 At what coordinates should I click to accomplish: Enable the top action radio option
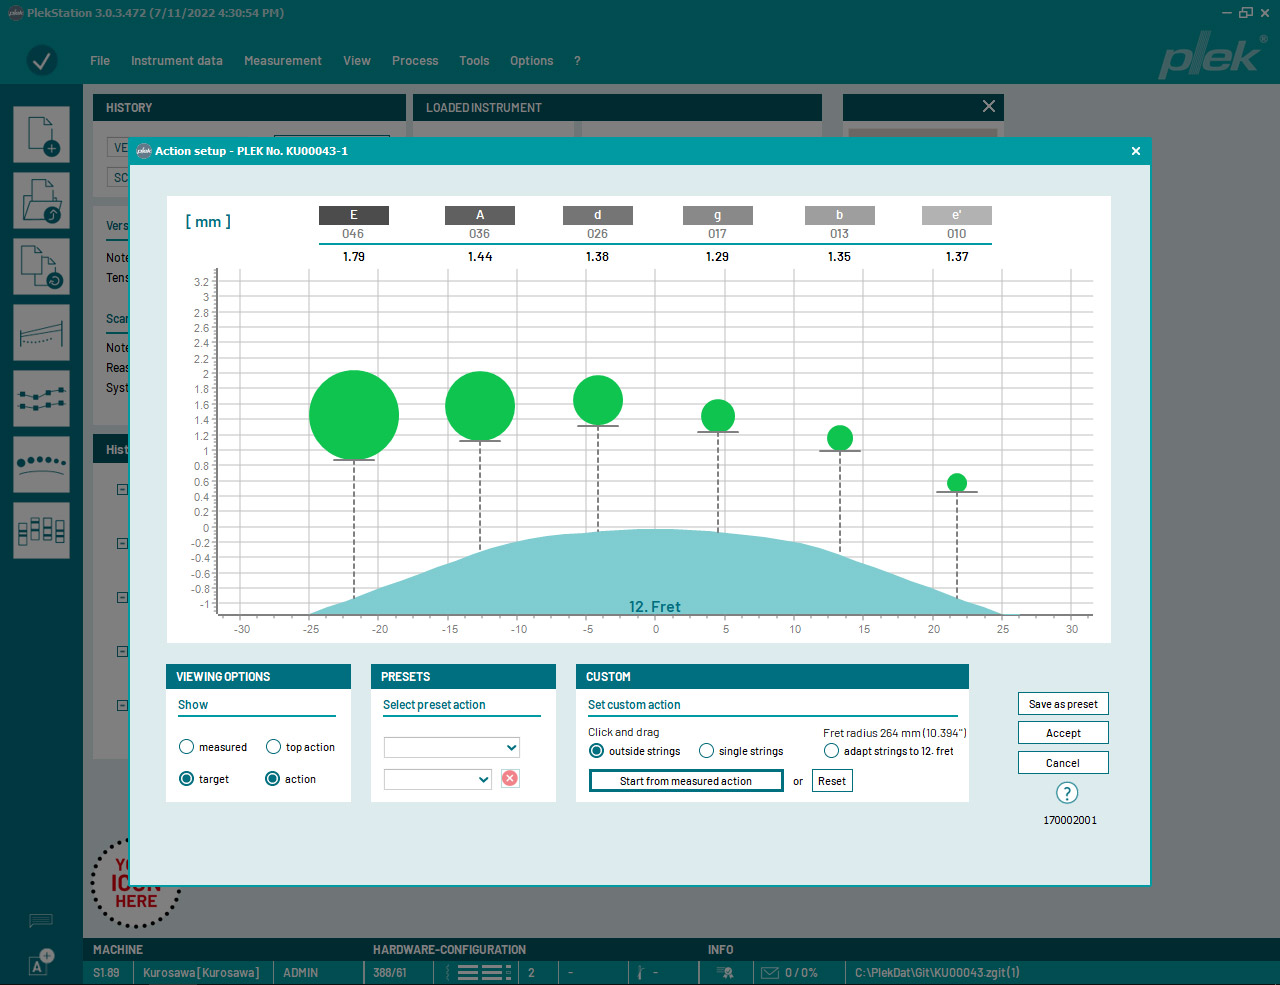coord(273,747)
